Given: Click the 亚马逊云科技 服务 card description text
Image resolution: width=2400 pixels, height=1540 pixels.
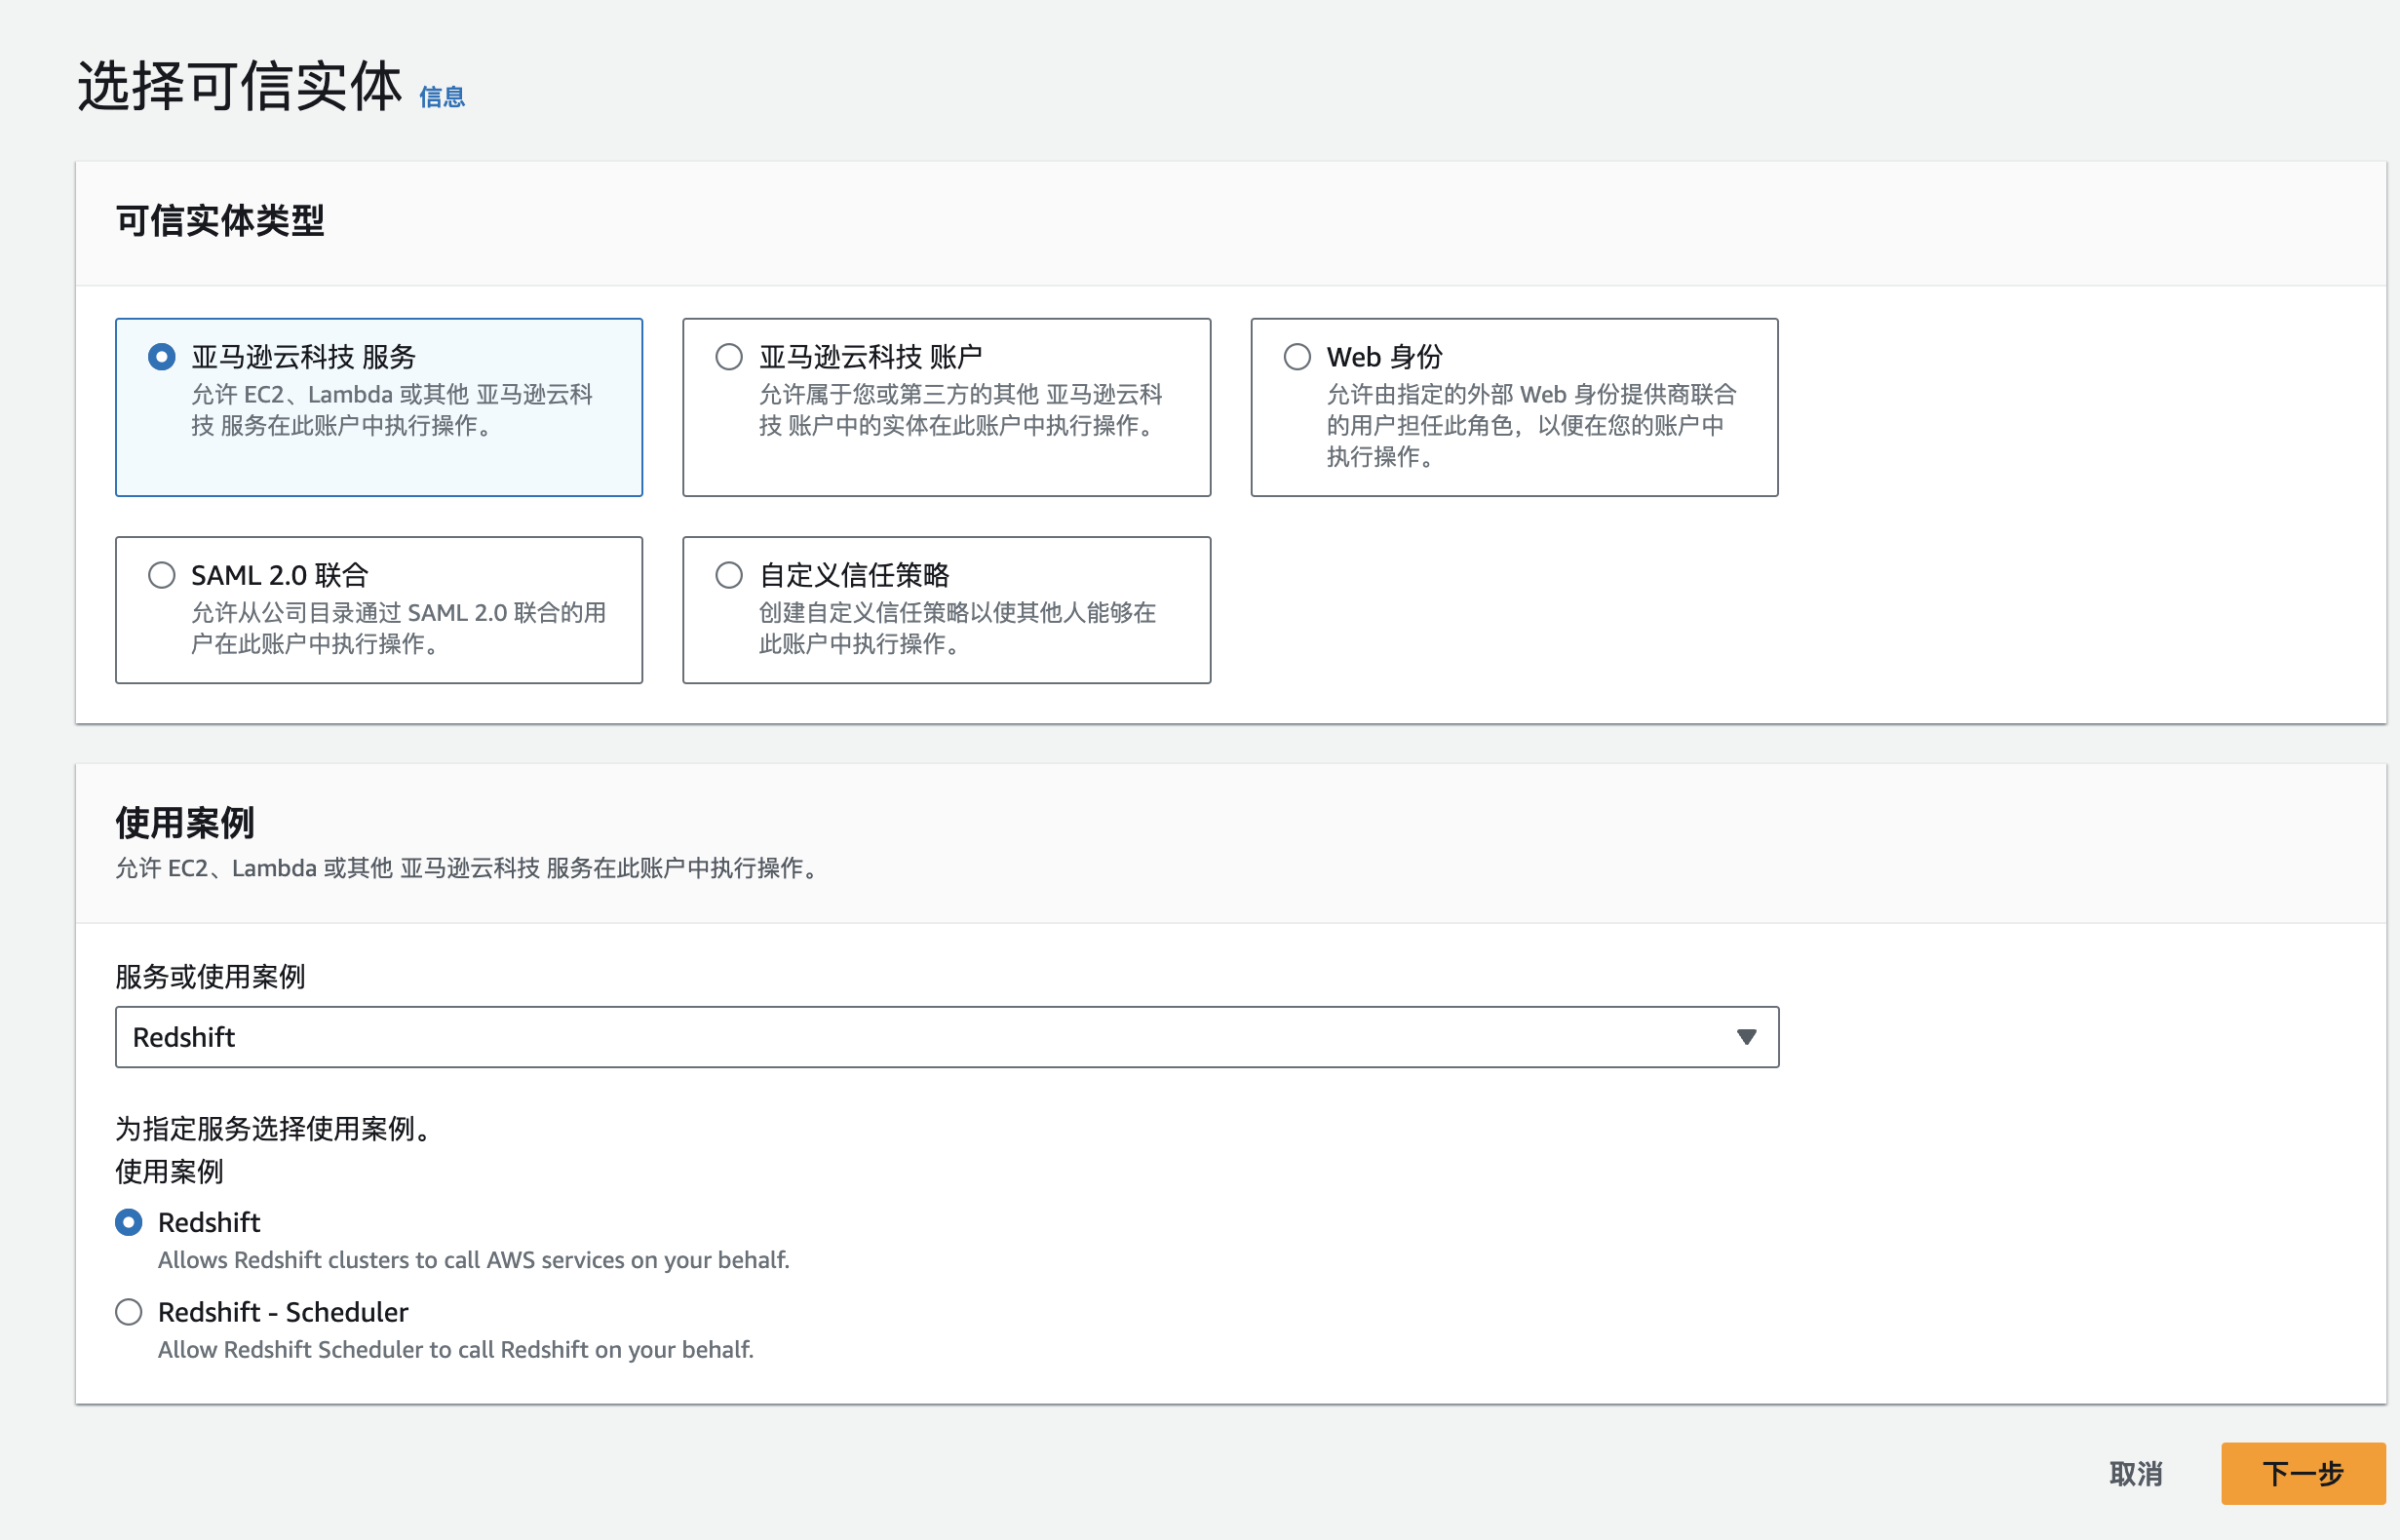Looking at the screenshot, I should 392,410.
